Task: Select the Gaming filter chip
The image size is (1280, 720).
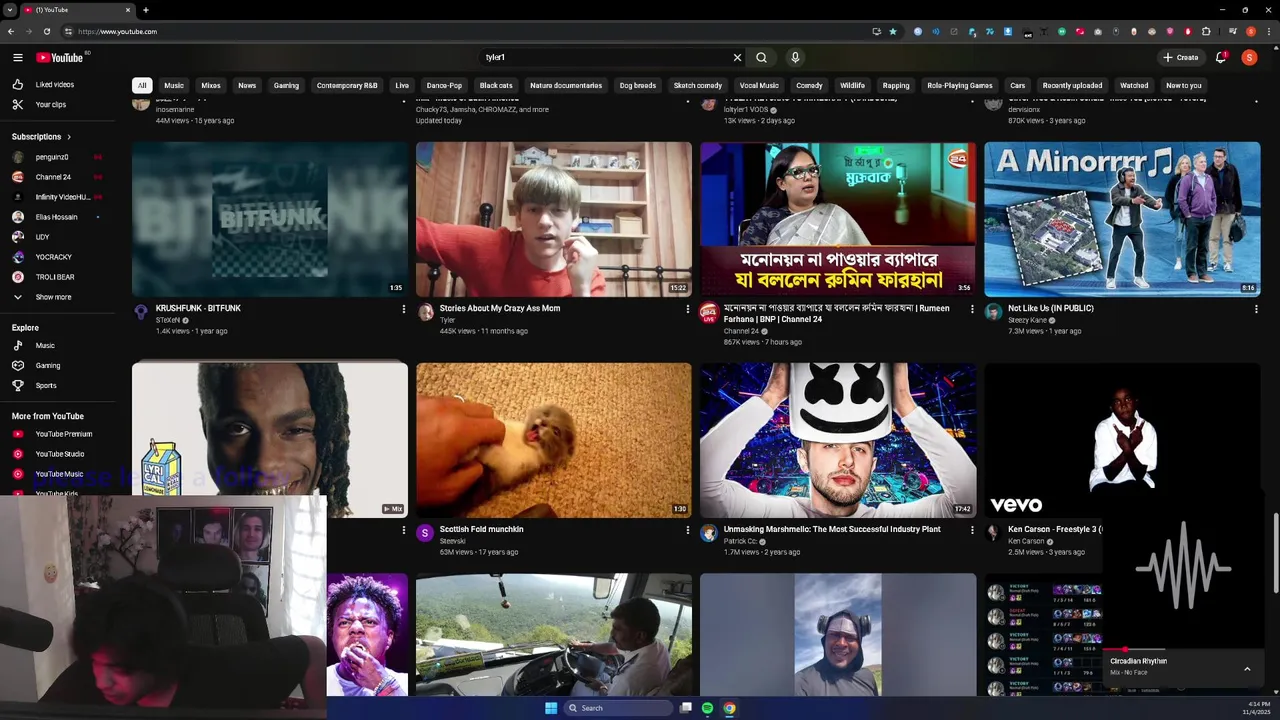Action: [286, 86]
